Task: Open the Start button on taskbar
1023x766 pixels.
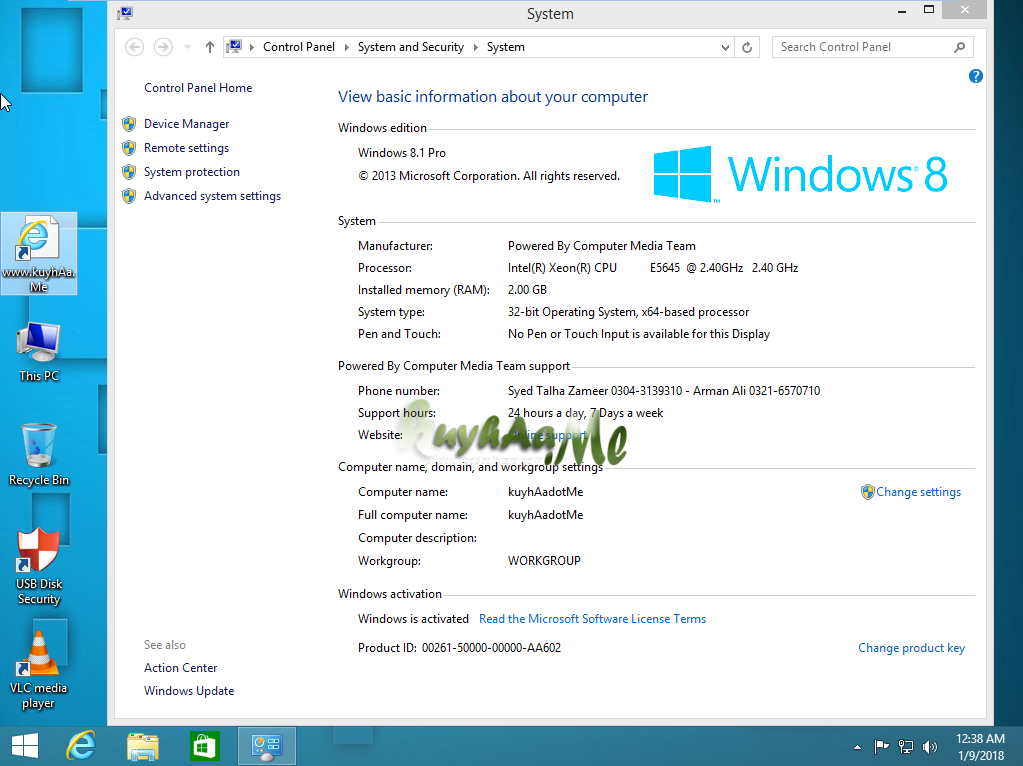Action: pos(25,746)
